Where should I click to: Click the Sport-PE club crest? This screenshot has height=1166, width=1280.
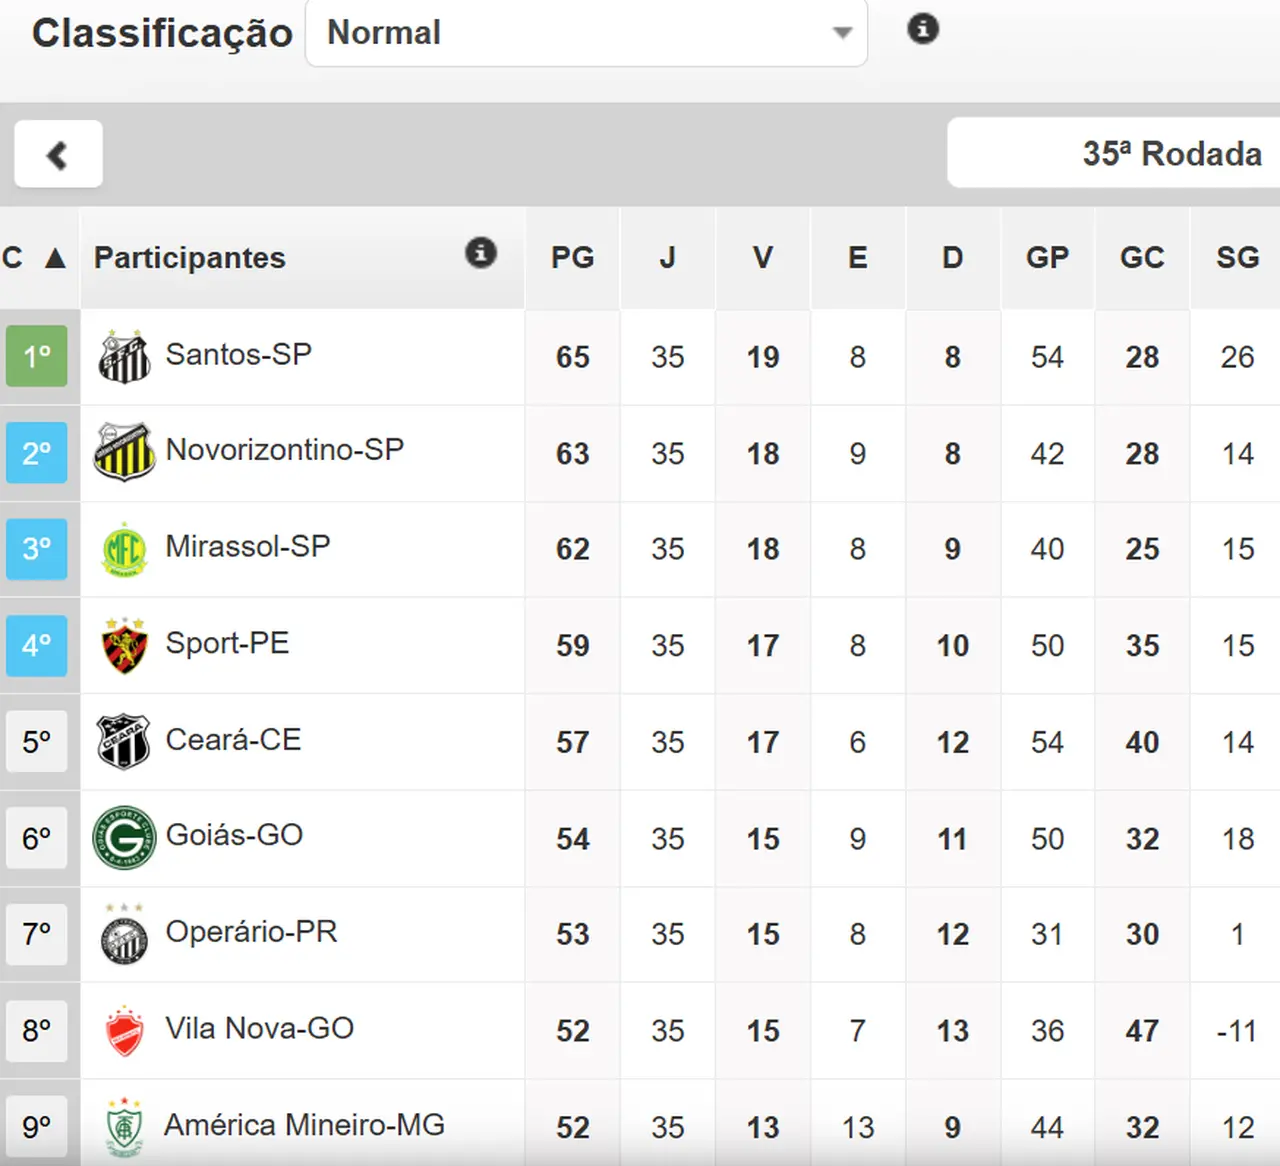[x=124, y=646]
